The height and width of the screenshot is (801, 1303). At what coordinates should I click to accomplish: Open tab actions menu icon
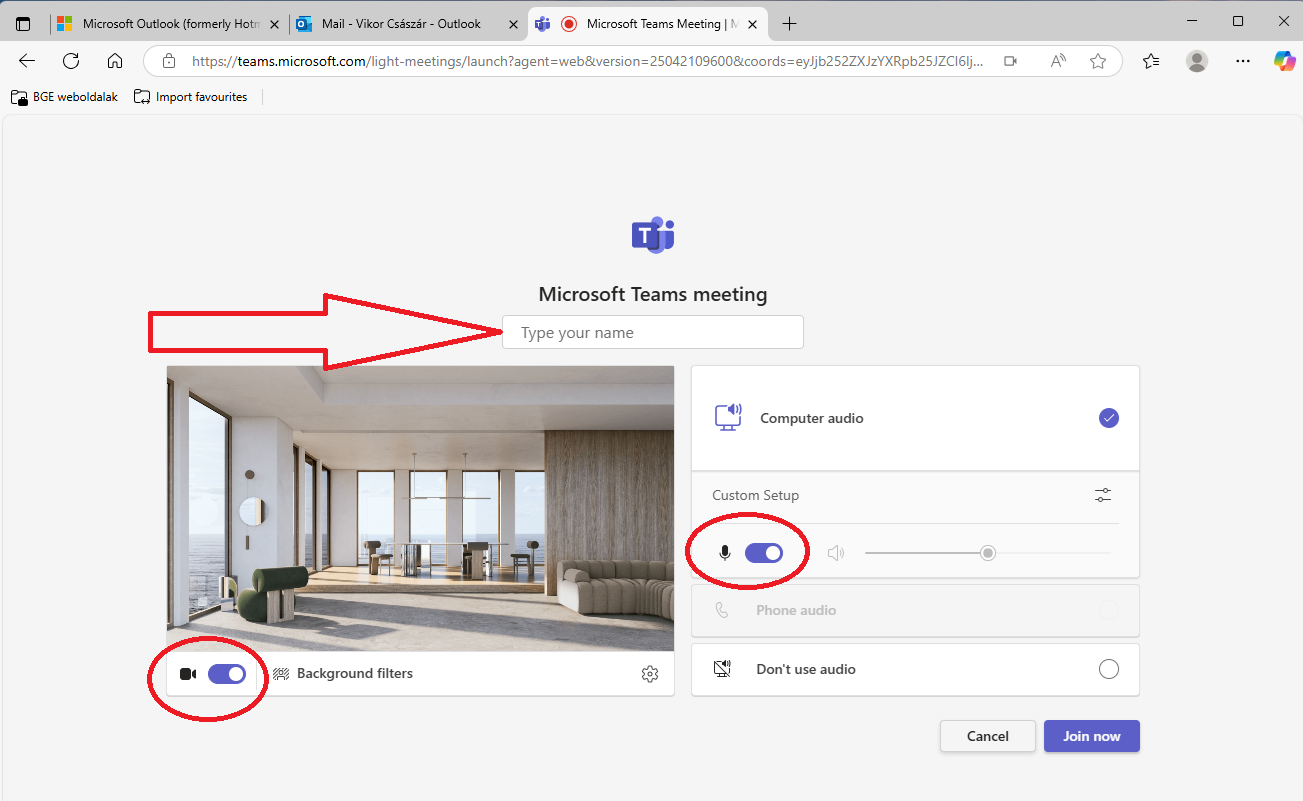(23, 23)
